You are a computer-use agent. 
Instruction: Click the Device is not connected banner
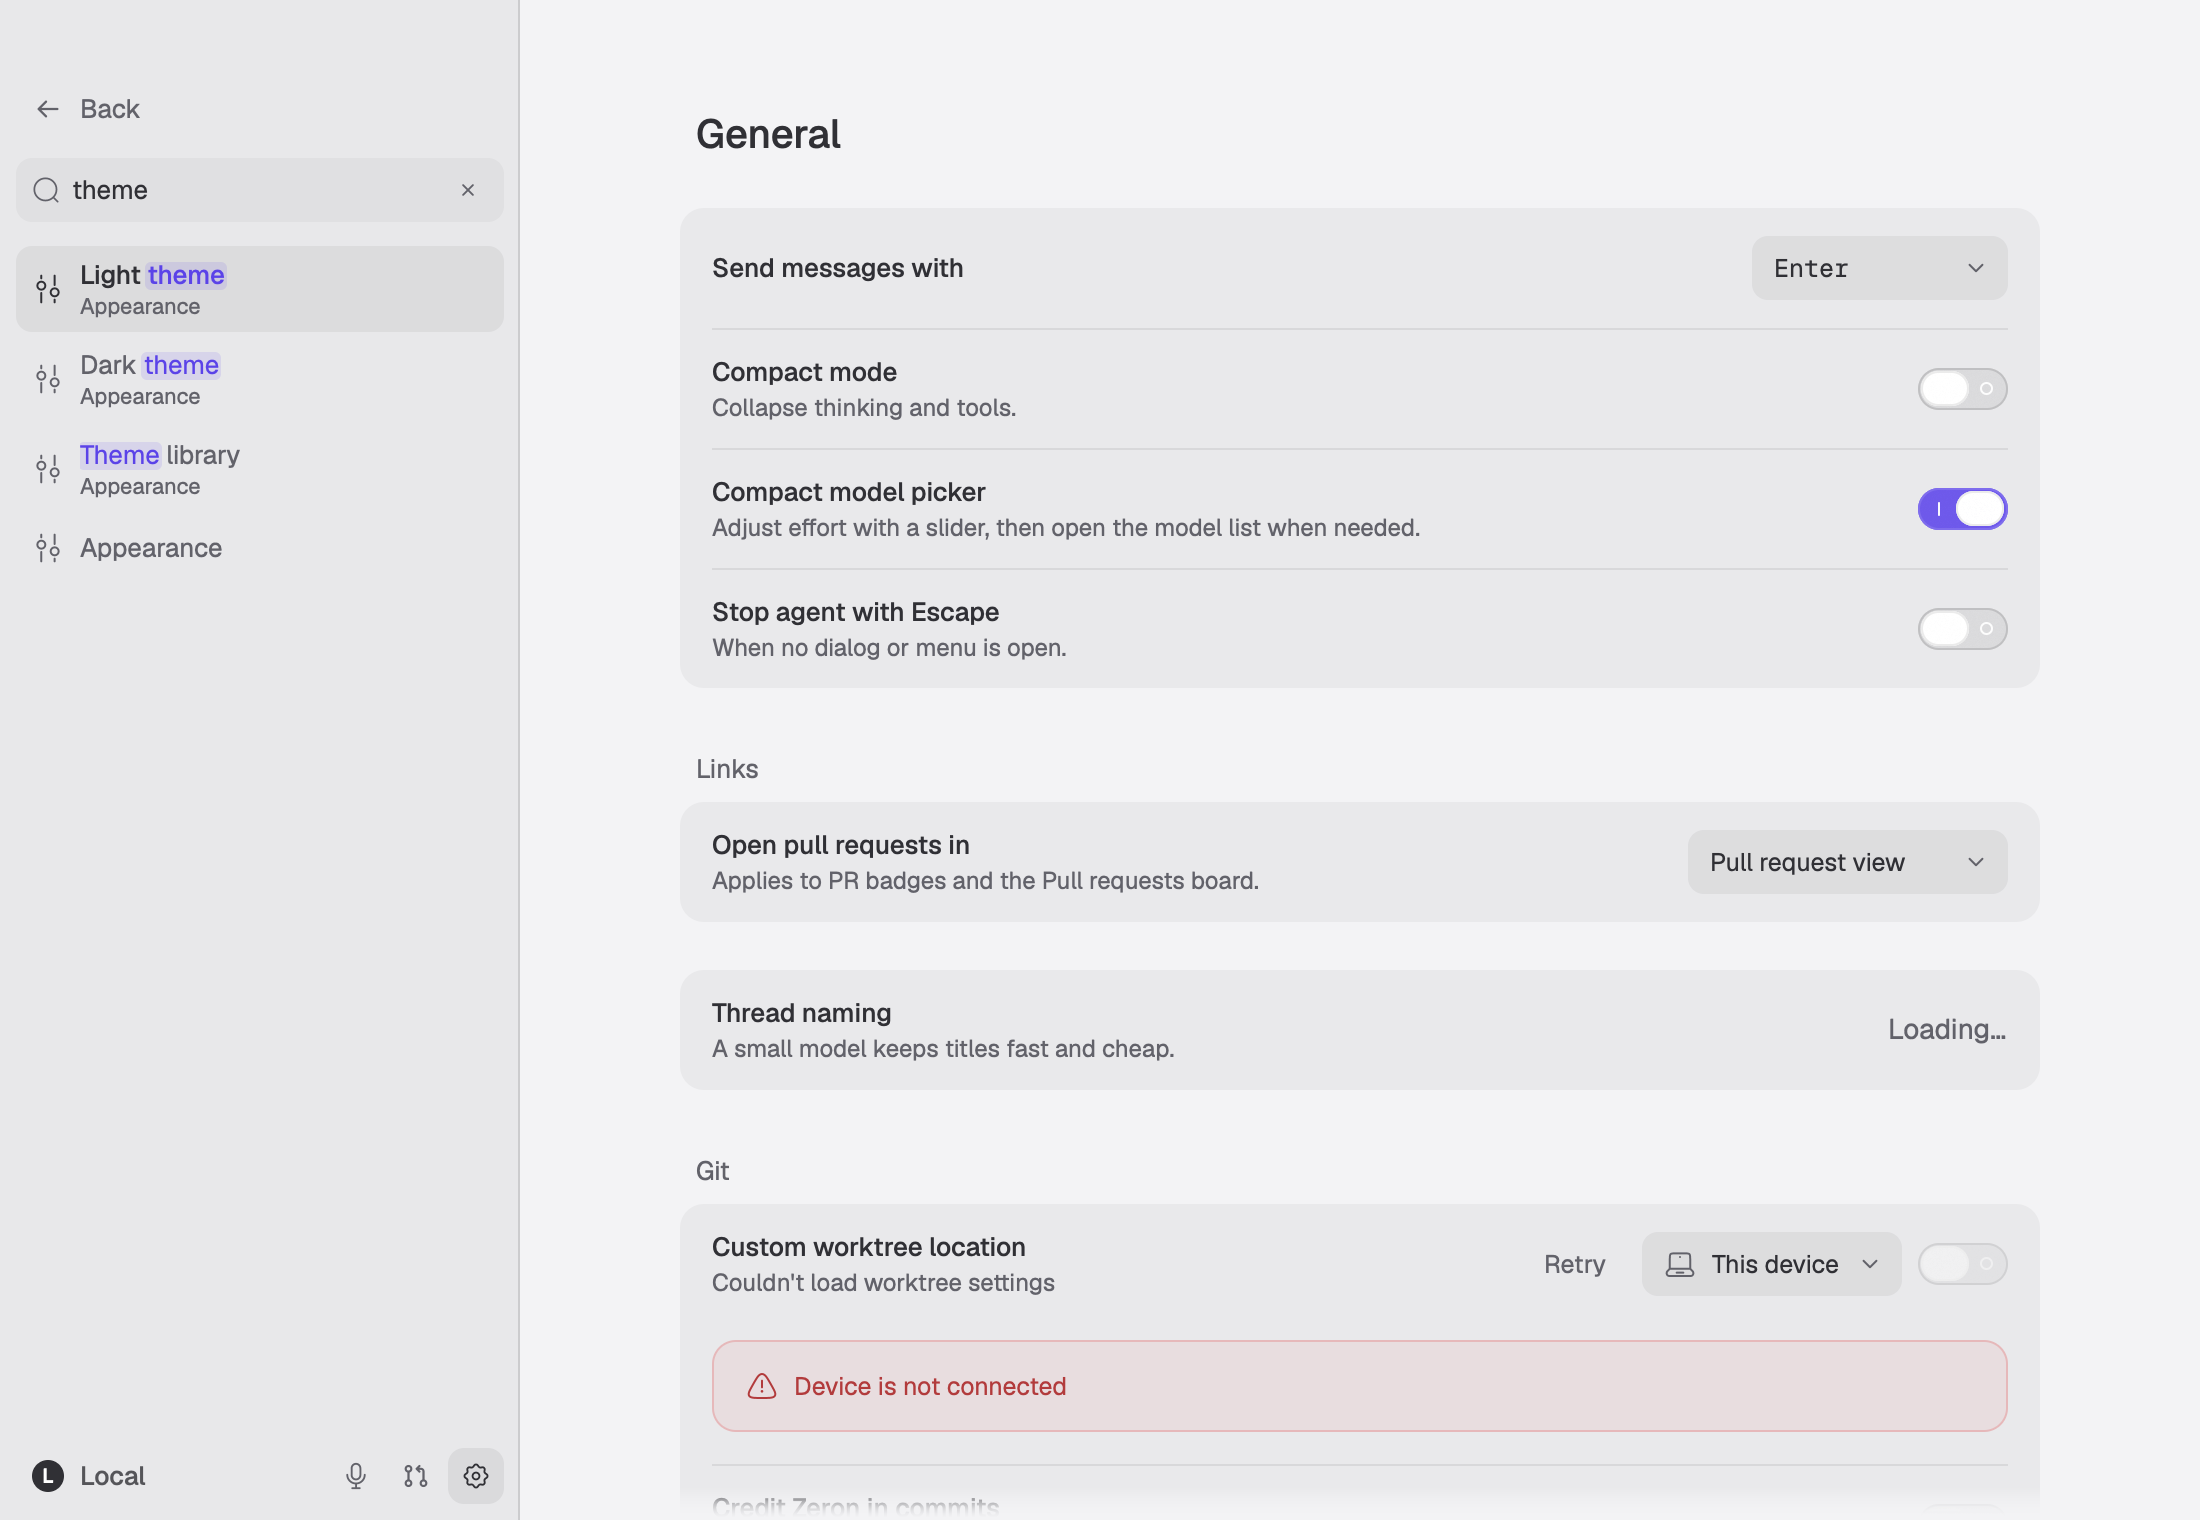coord(1359,1386)
